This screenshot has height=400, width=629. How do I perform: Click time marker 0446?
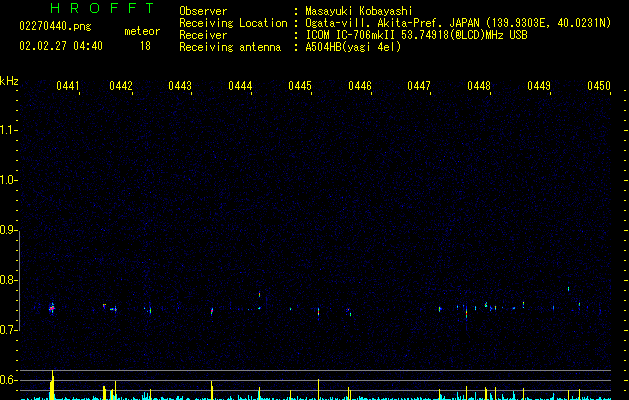pyautogui.click(x=360, y=86)
